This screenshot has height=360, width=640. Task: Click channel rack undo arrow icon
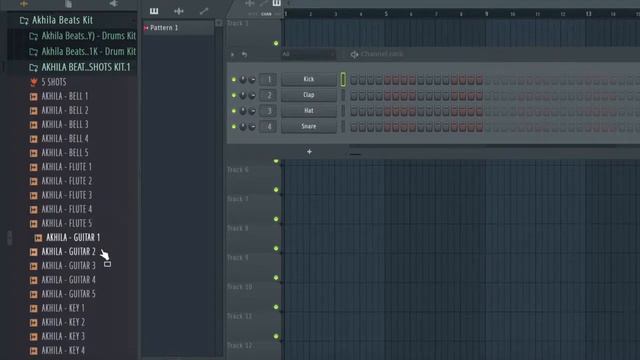click(x=244, y=54)
